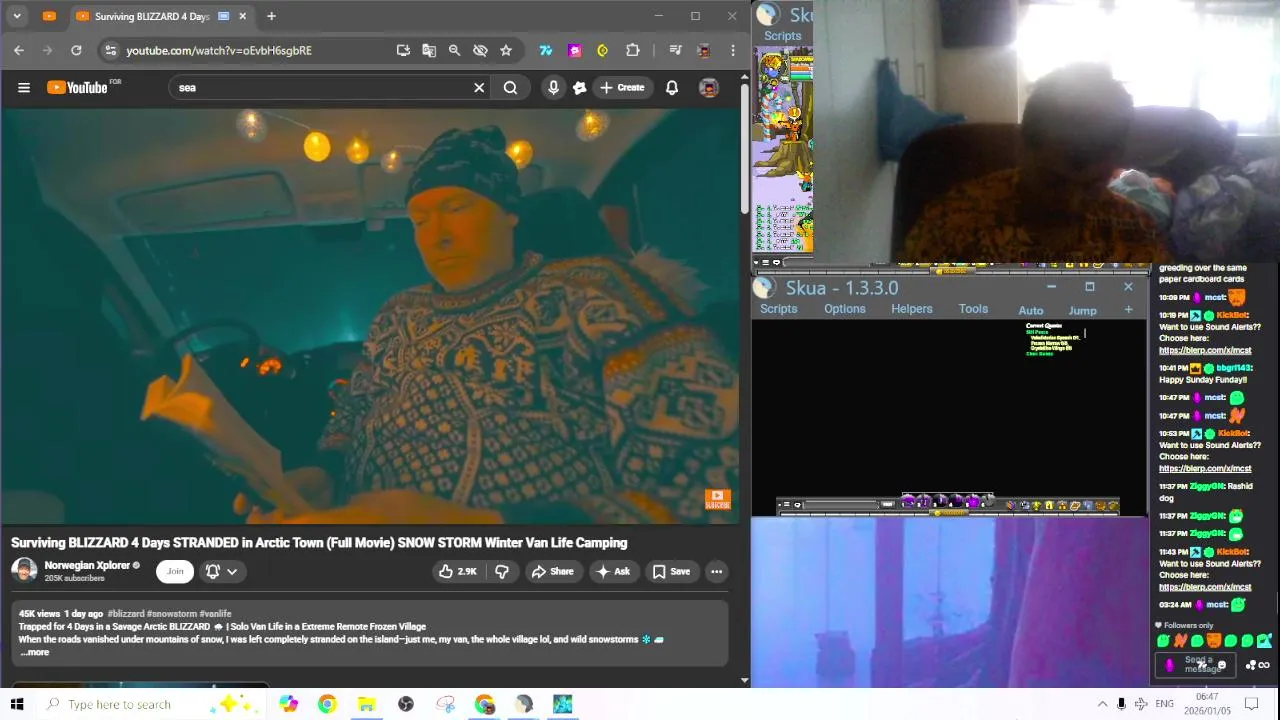Viewport: 1280px width, 720px height.
Task: Open Chrome zoom magnifier in address bar
Action: click(x=454, y=50)
